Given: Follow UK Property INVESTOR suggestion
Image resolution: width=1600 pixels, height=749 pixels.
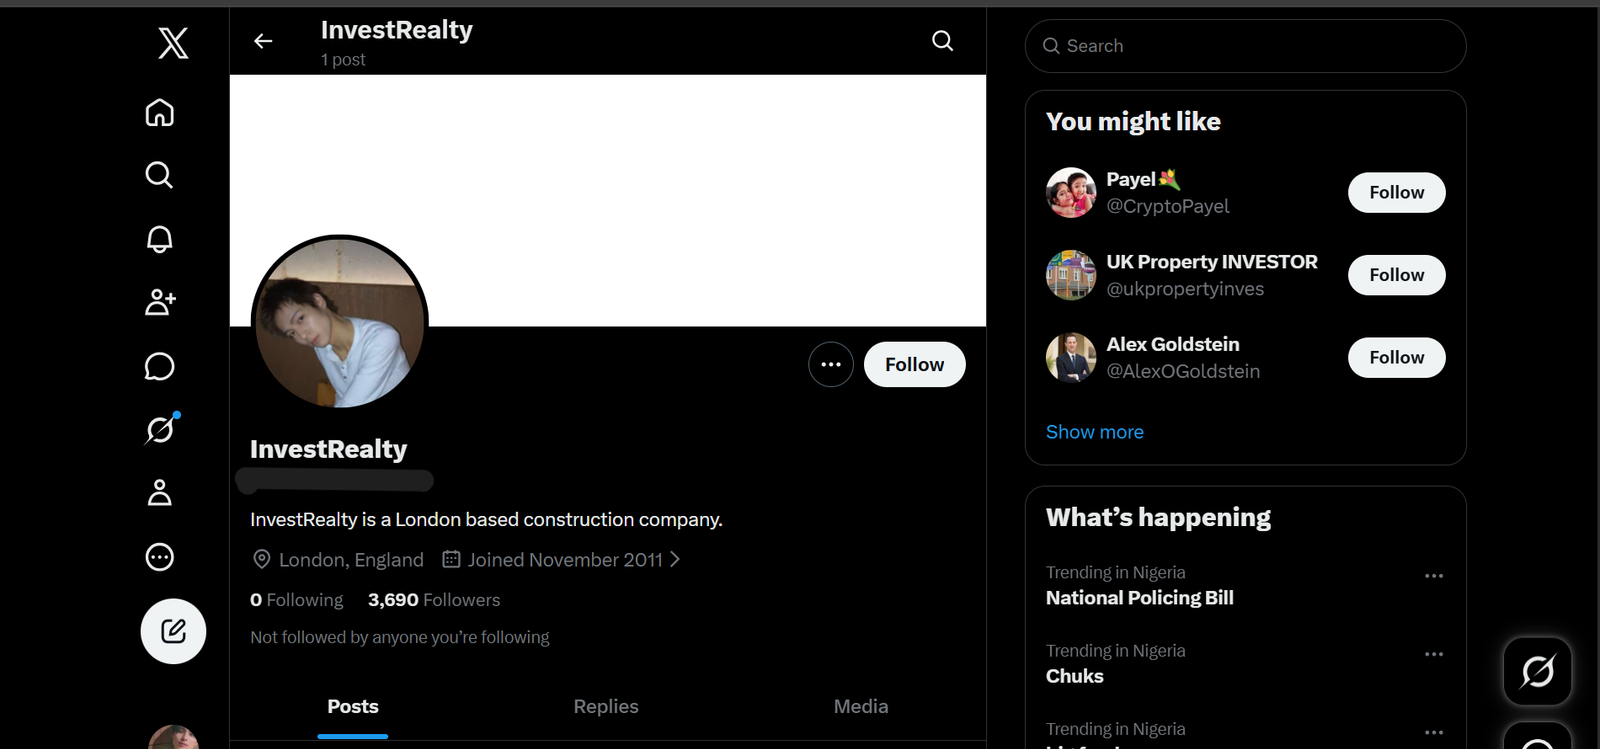Looking at the screenshot, I should [1396, 275].
